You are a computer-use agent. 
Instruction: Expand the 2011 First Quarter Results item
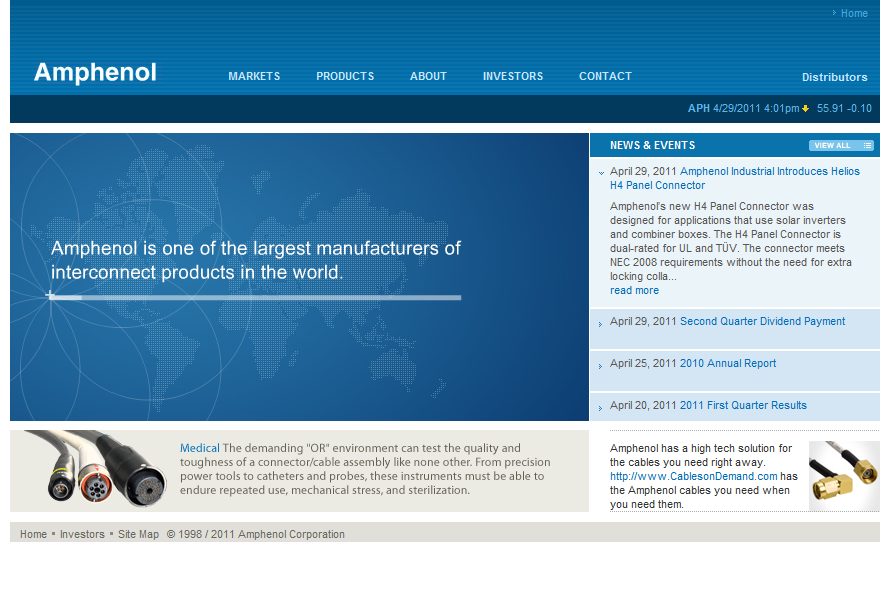click(x=601, y=409)
